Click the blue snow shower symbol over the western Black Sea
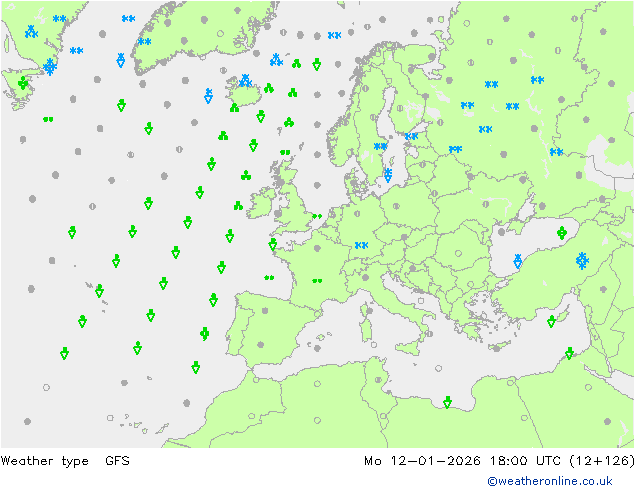The image size is (634, 490). (x=518, y=261)
